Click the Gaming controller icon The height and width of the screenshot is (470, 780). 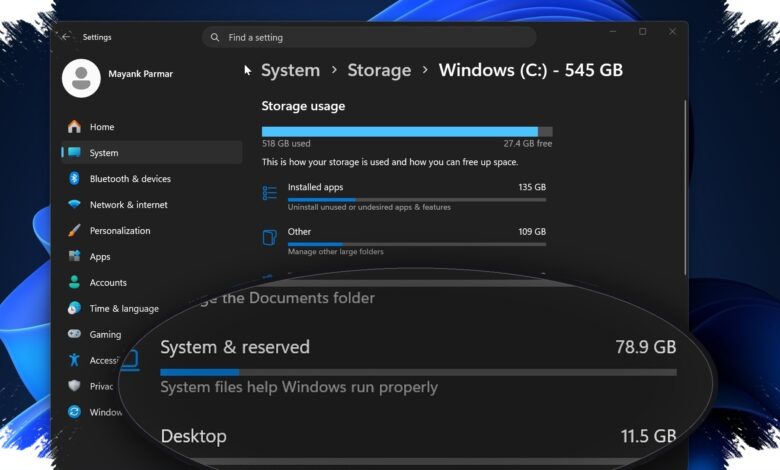tap(74, 334)
